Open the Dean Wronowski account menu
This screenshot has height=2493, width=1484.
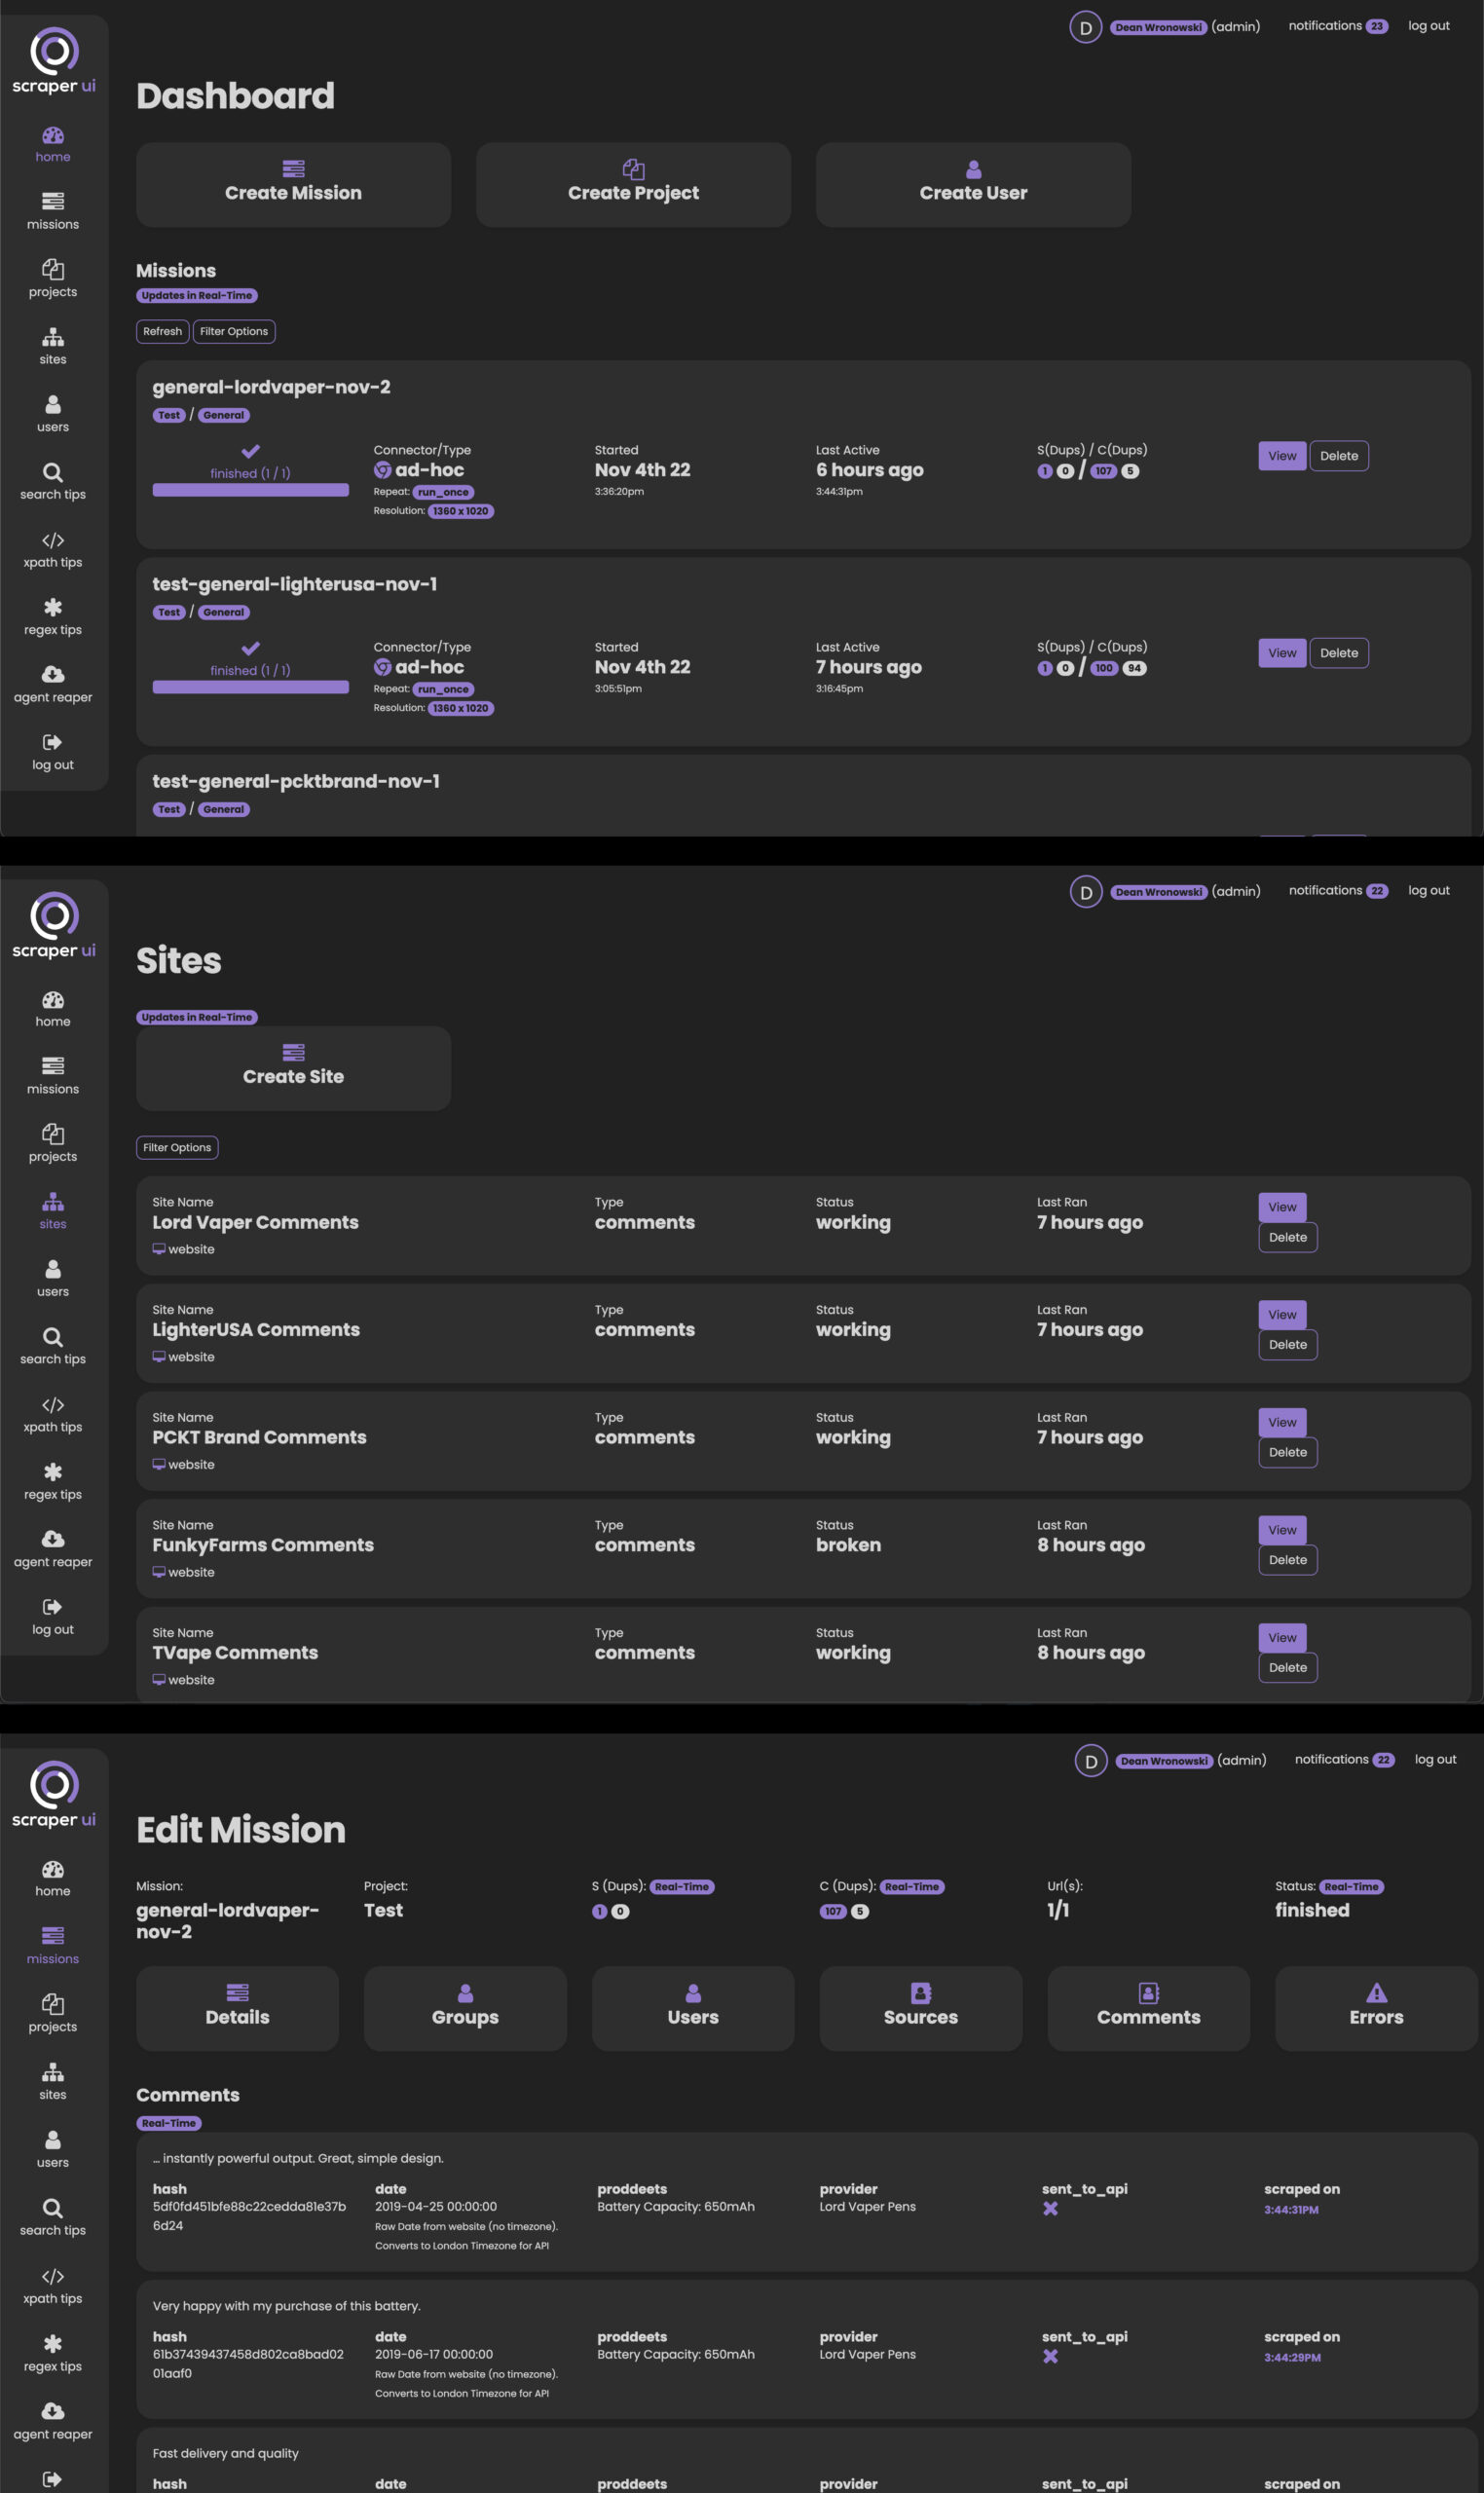1159,27
